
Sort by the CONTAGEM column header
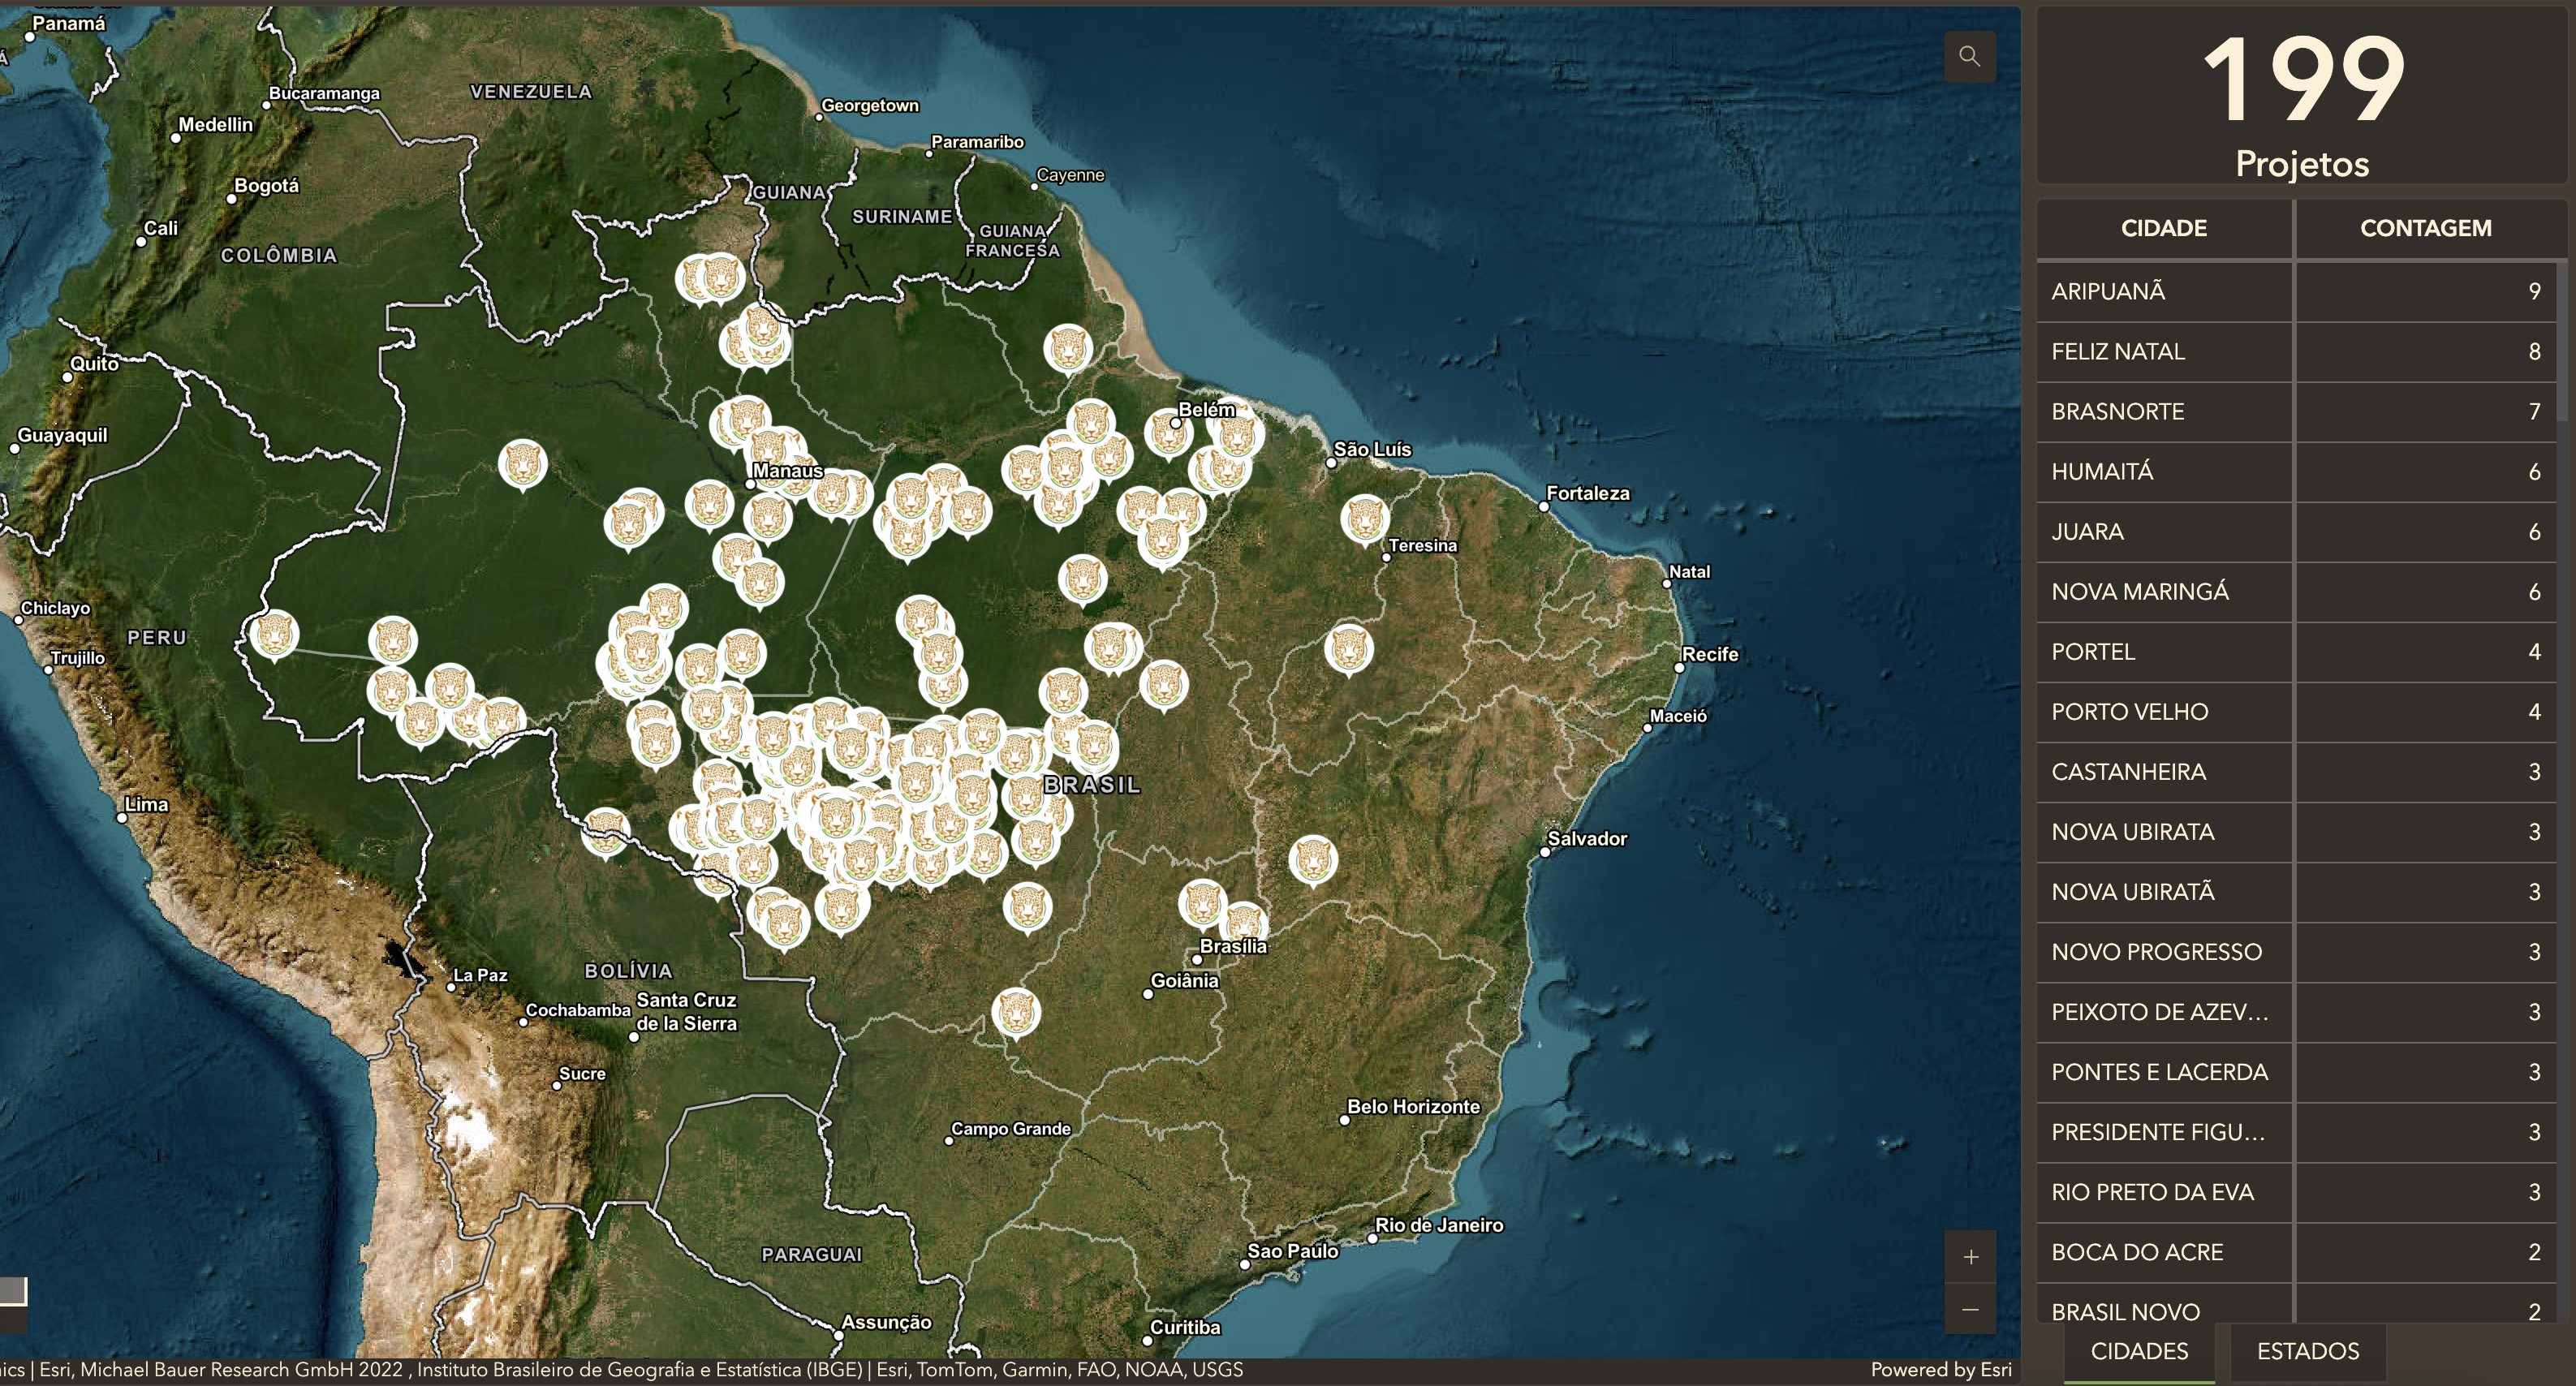2425,228
